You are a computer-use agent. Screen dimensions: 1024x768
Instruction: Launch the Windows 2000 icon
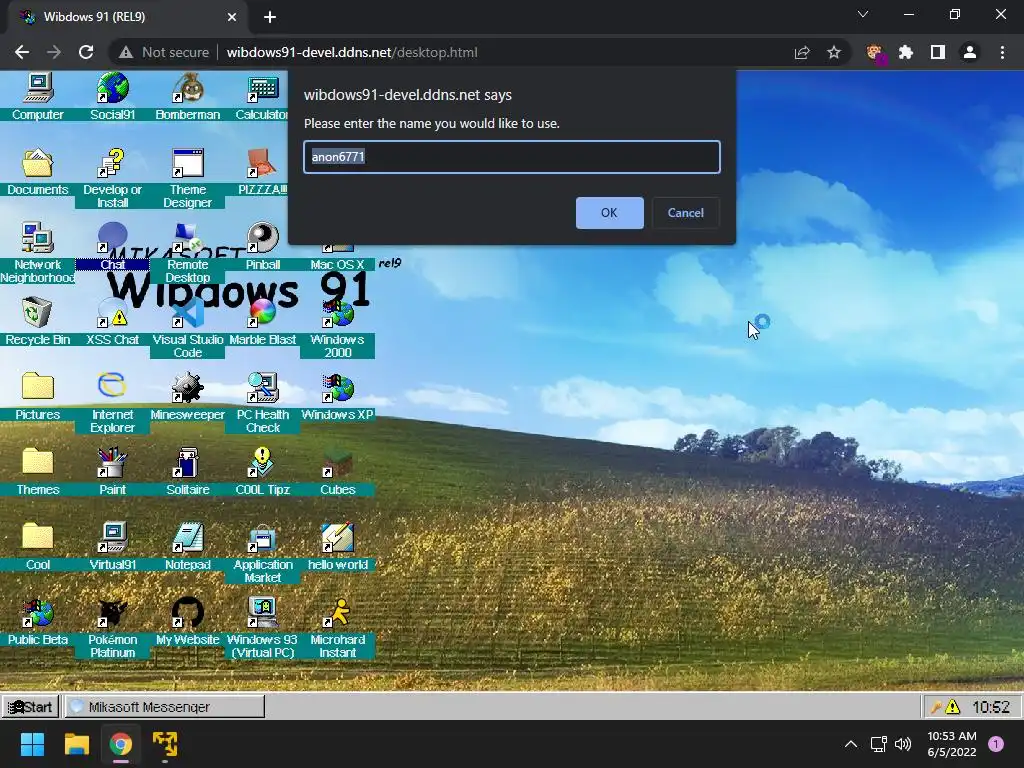(338, 313)
